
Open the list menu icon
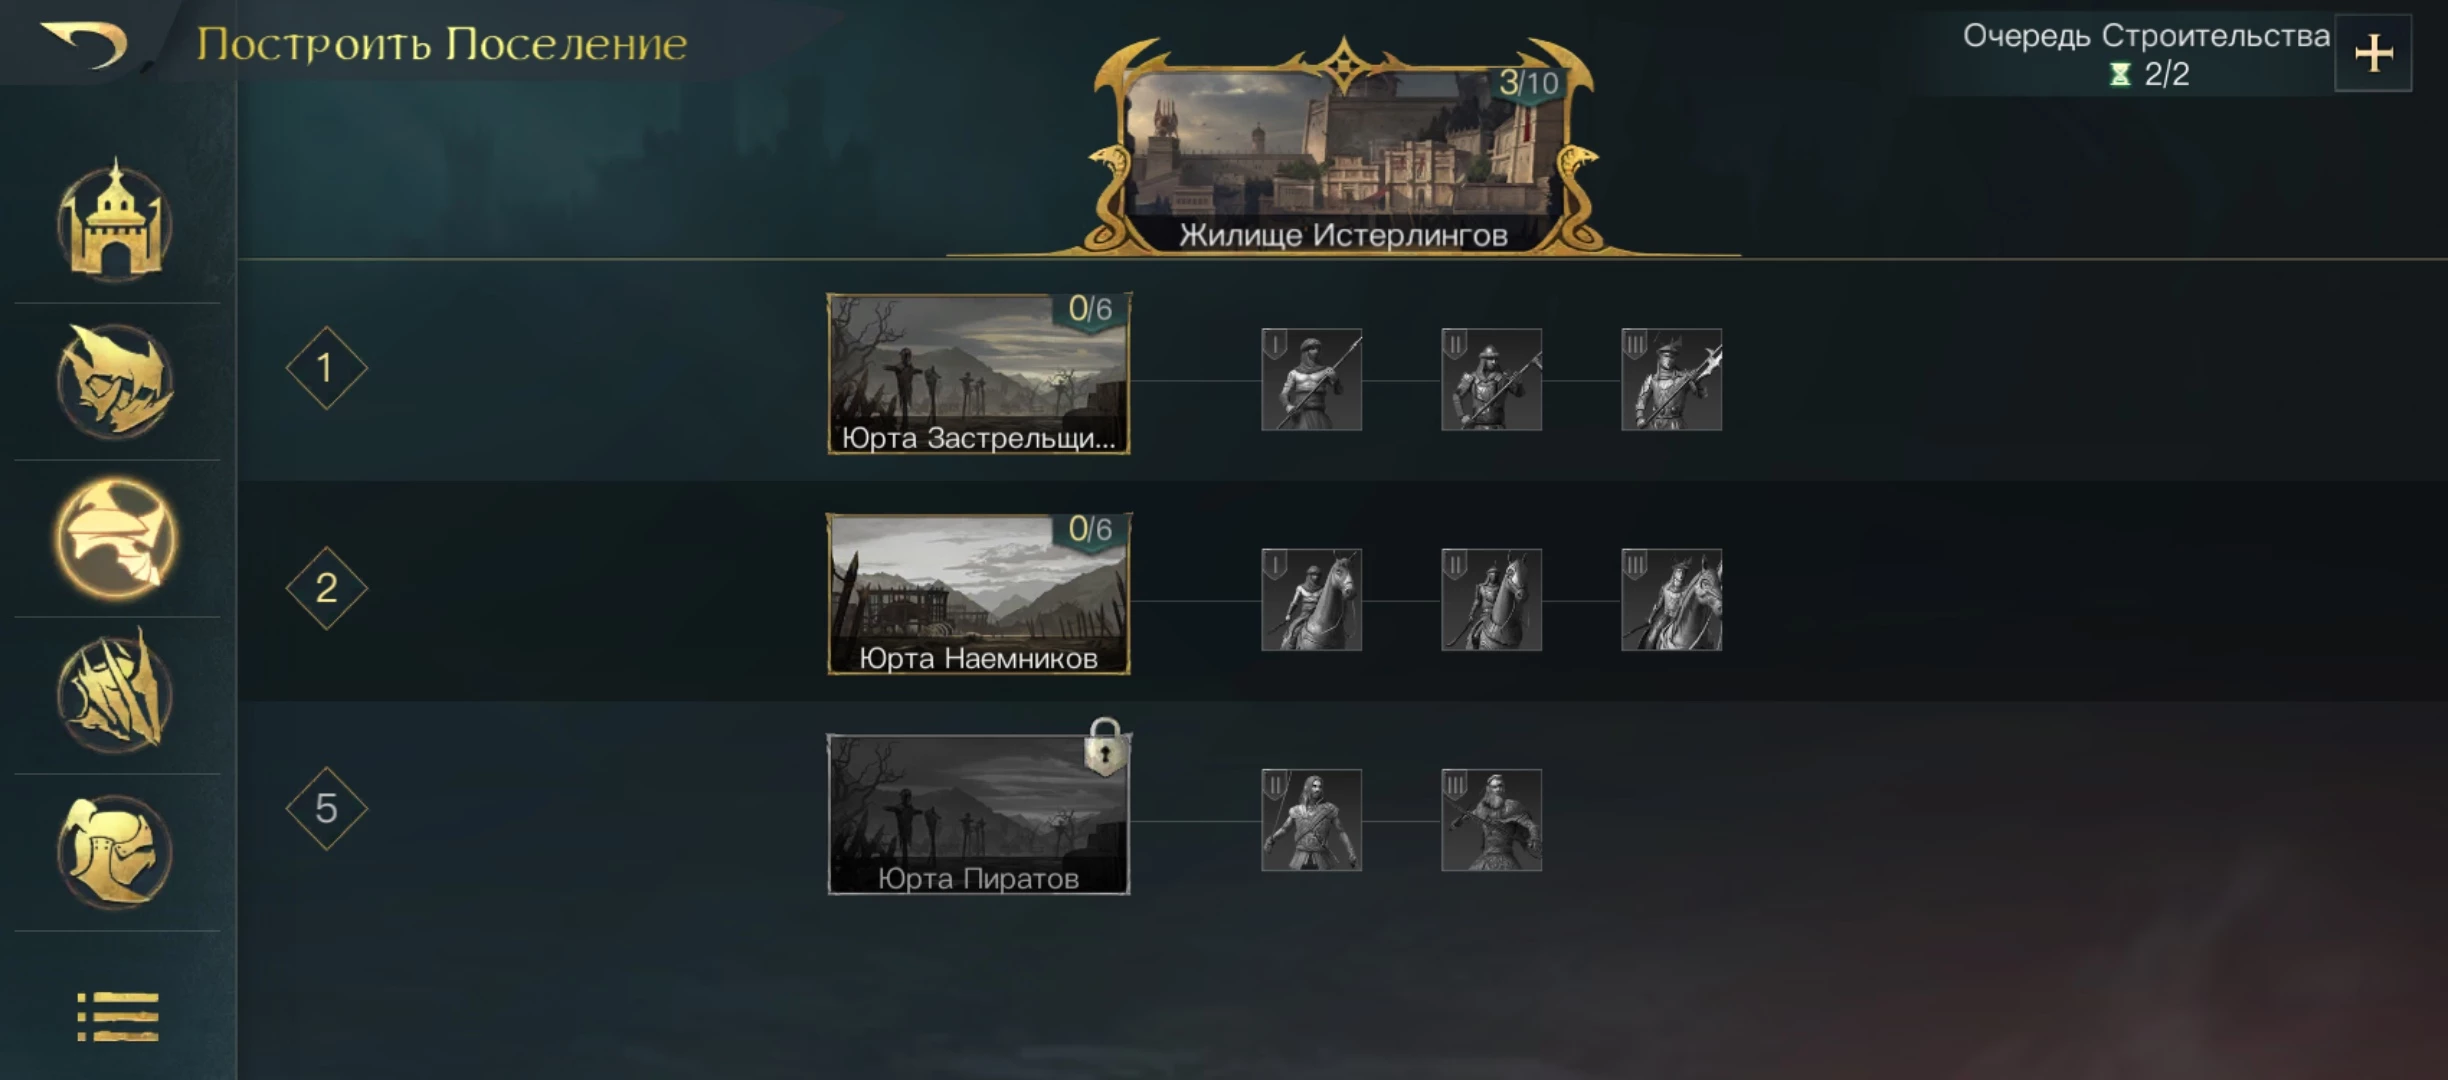[118, 1016]
